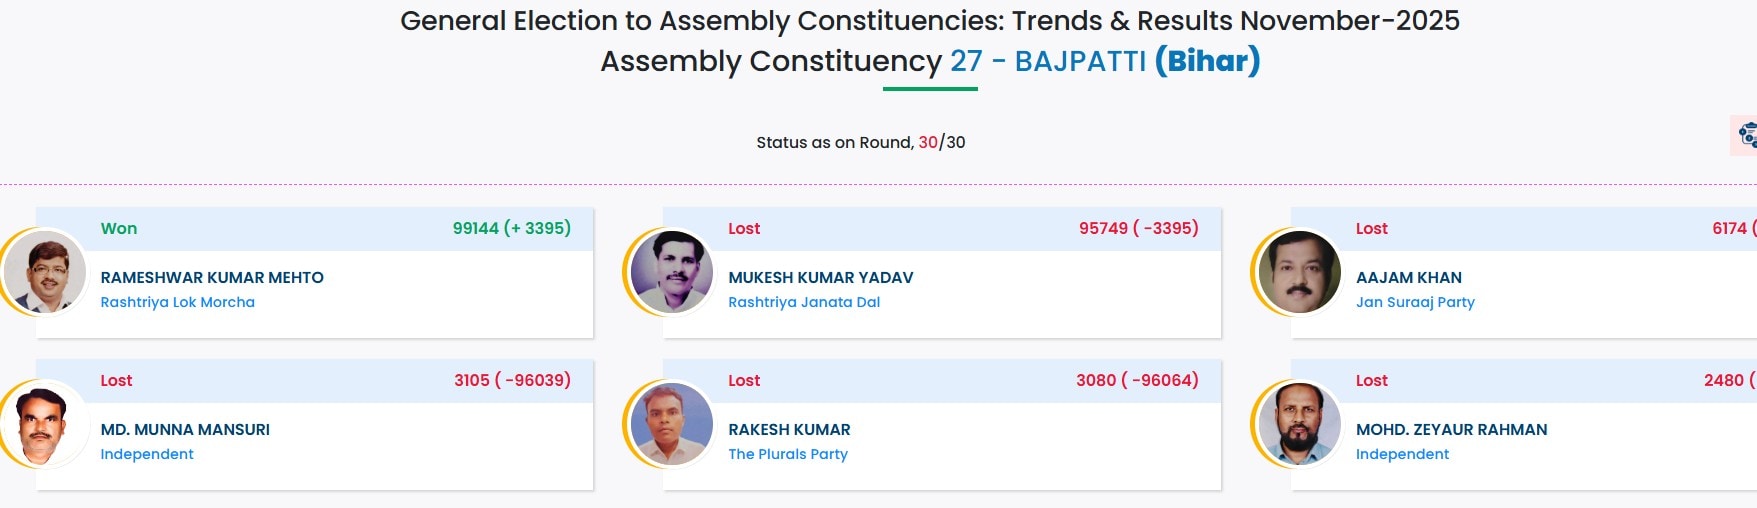This screenshot has height=508, width=1757.
Task: Click the green Won status label
Action: [x=119, y=229]
